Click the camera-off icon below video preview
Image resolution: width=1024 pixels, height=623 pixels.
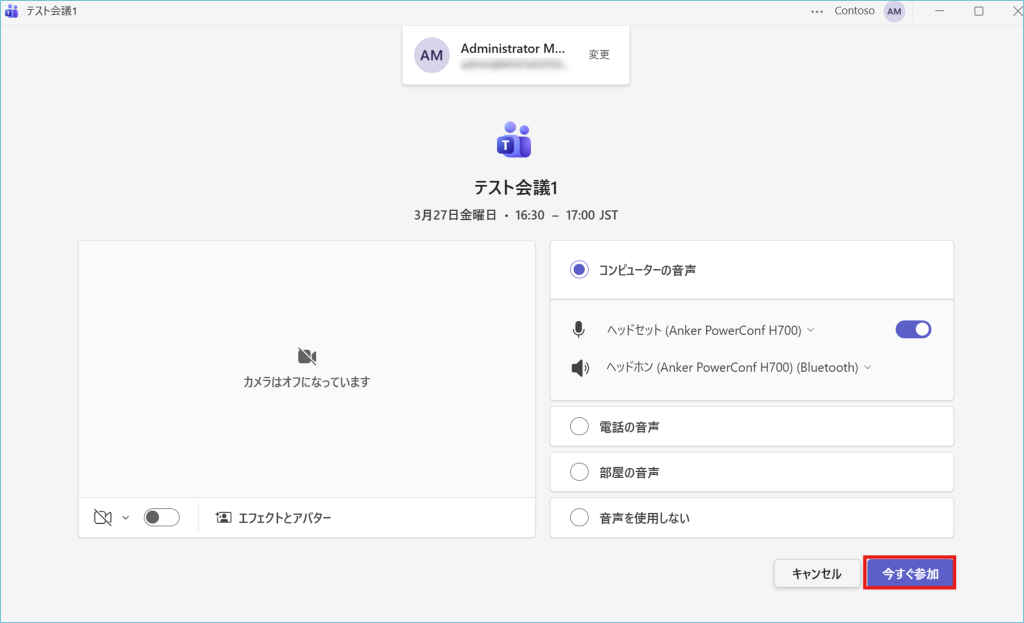point(101,518)
